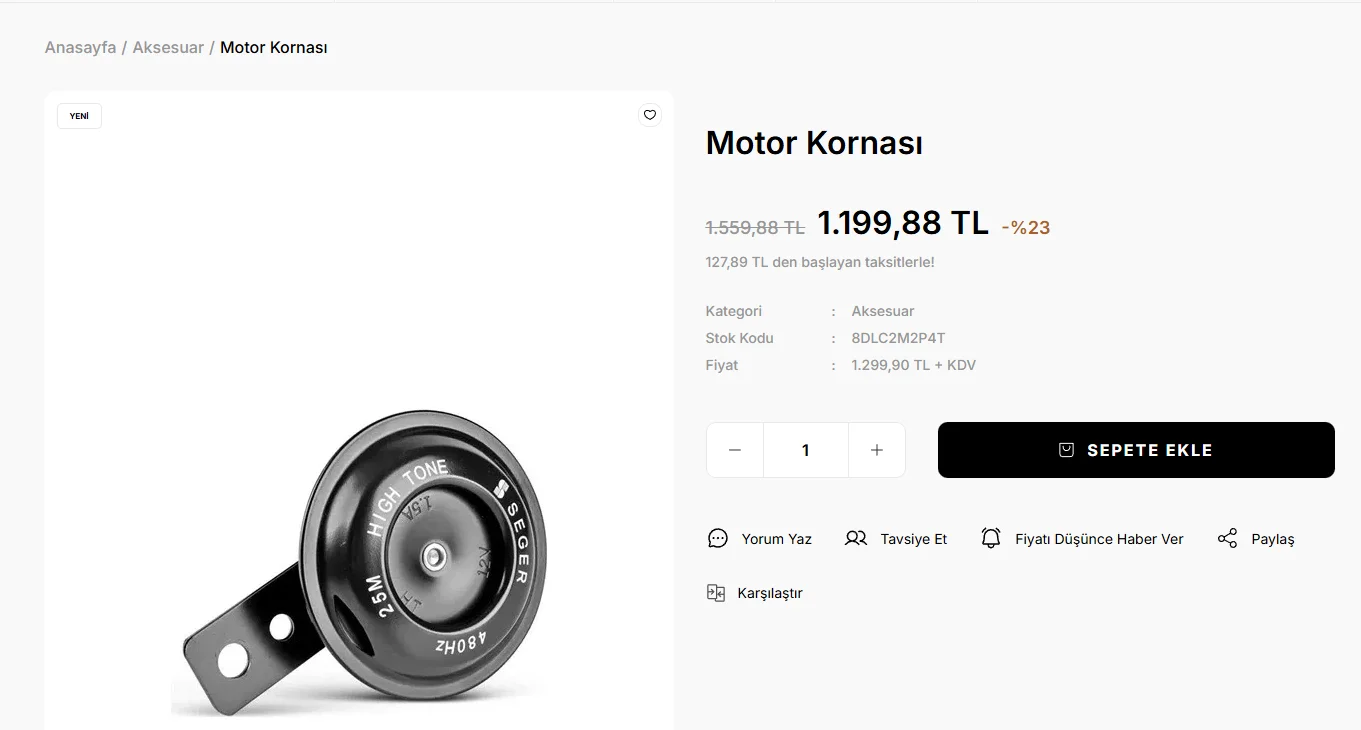Increase quantity with the plus button

tap(877, 450)
